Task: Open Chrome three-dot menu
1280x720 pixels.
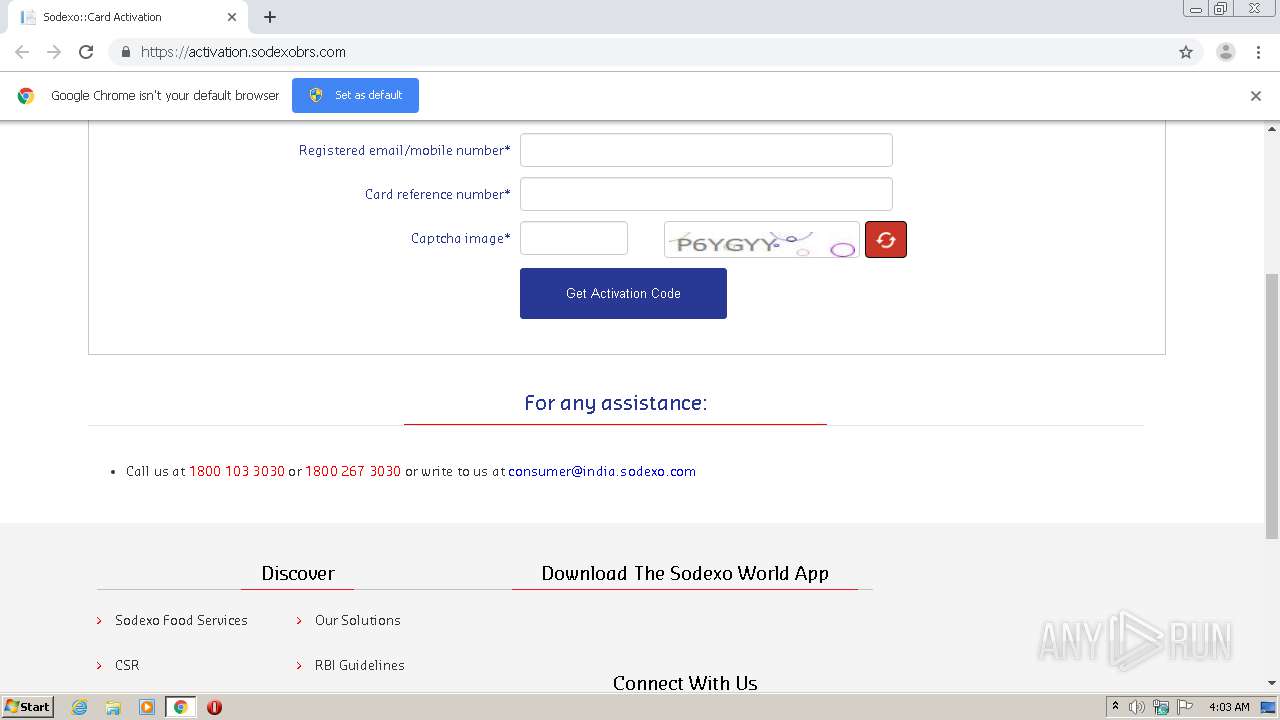Action: tap(1258, 52)
